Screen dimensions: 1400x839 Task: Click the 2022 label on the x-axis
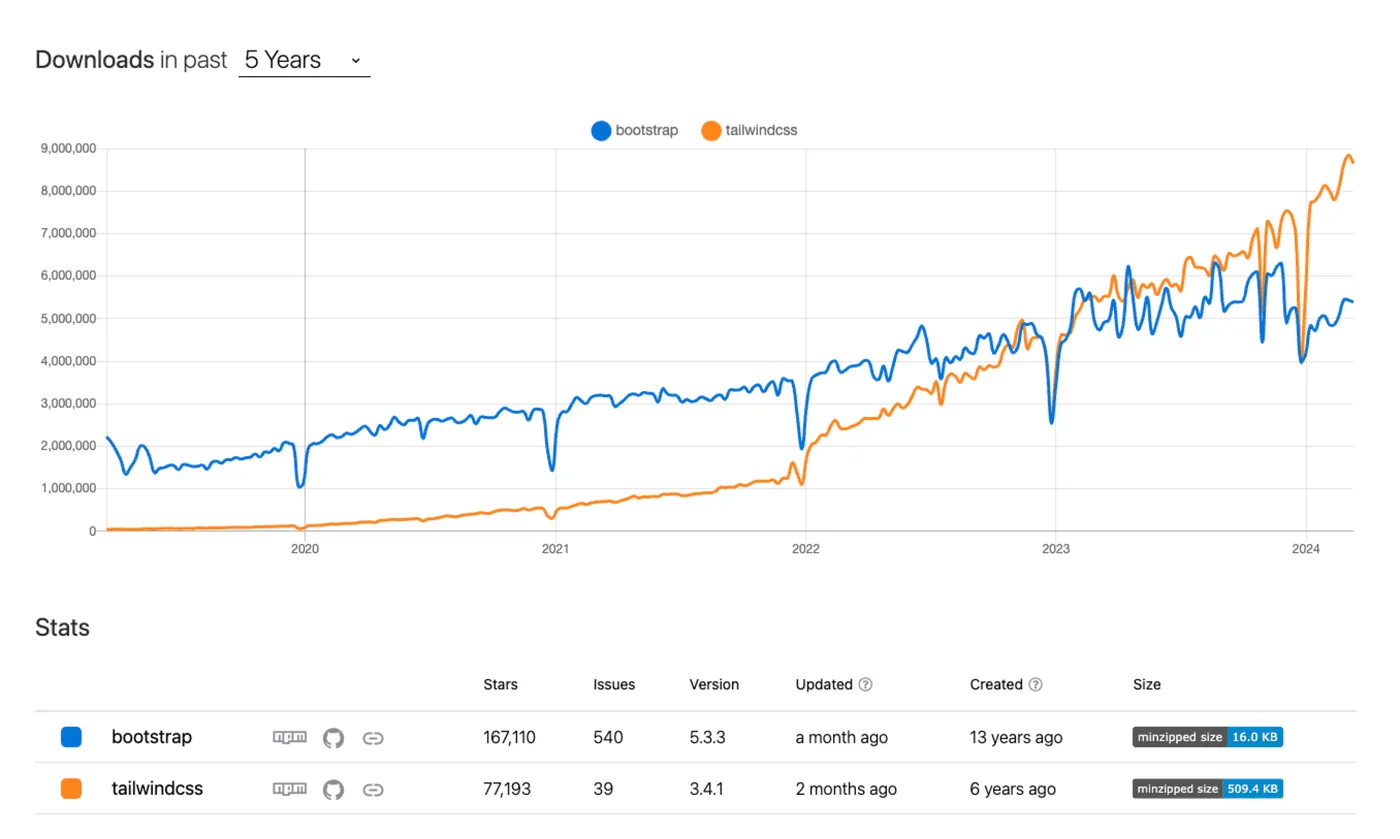tap(805, 548)
